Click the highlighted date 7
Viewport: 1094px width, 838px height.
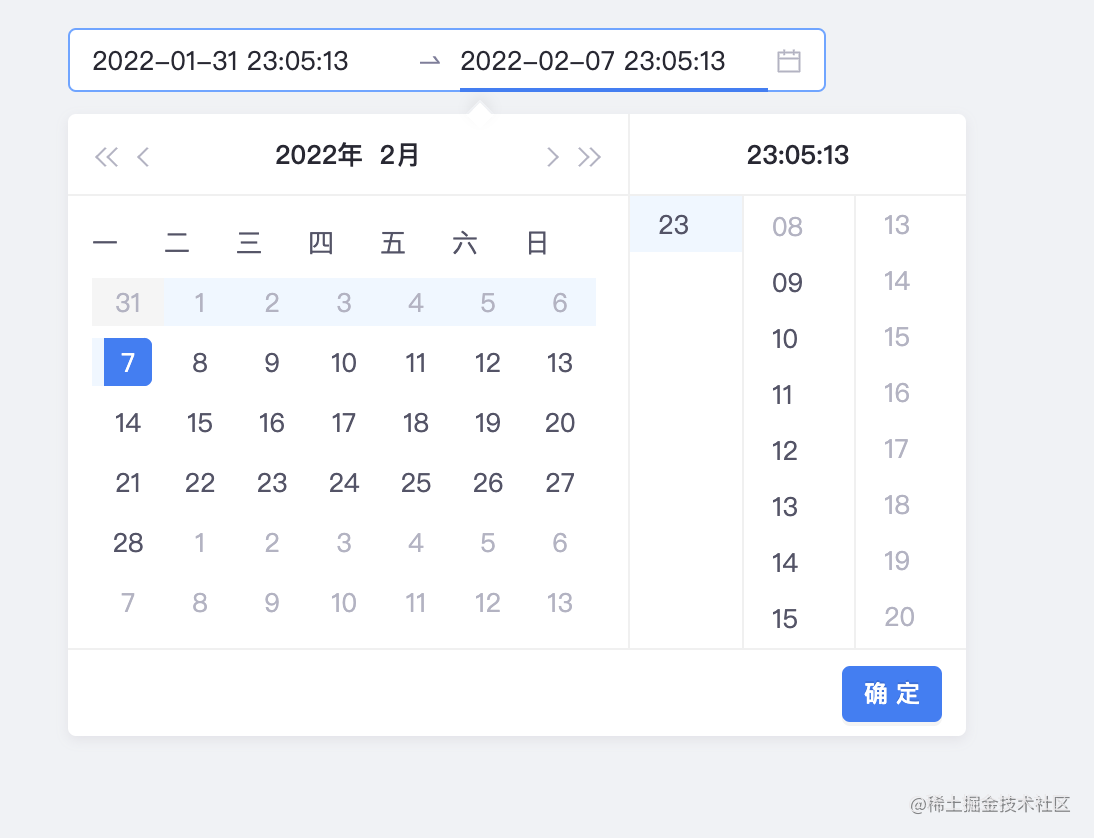127,362
